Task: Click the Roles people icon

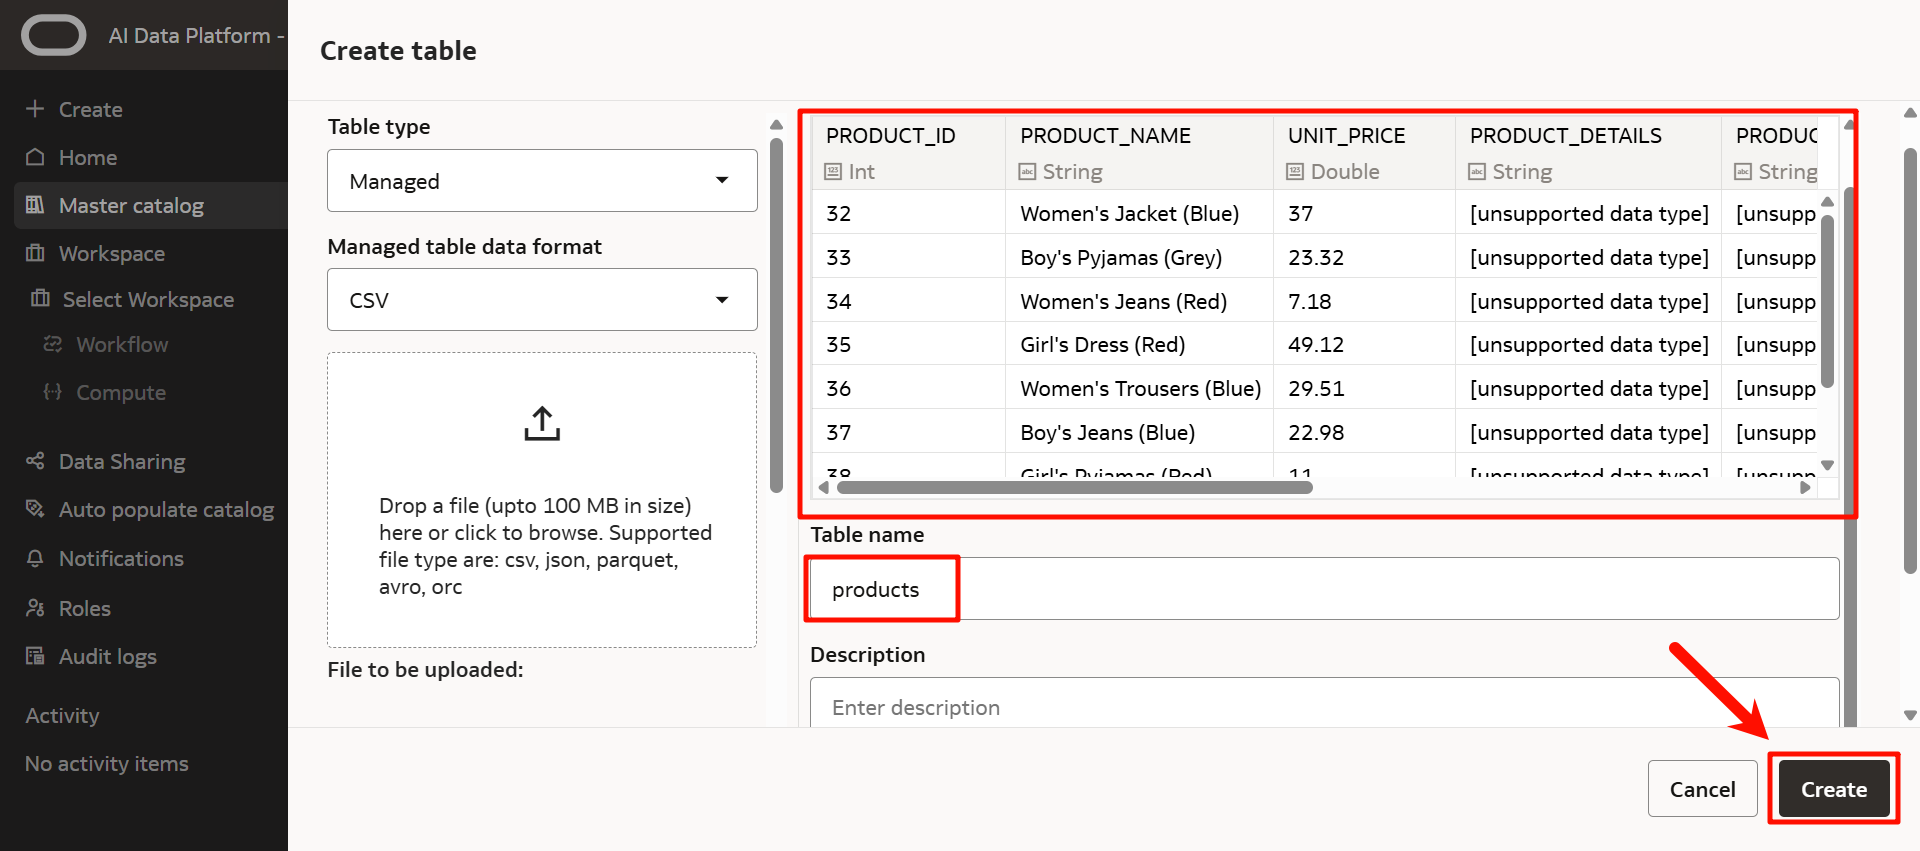Action: coord(35,608)
